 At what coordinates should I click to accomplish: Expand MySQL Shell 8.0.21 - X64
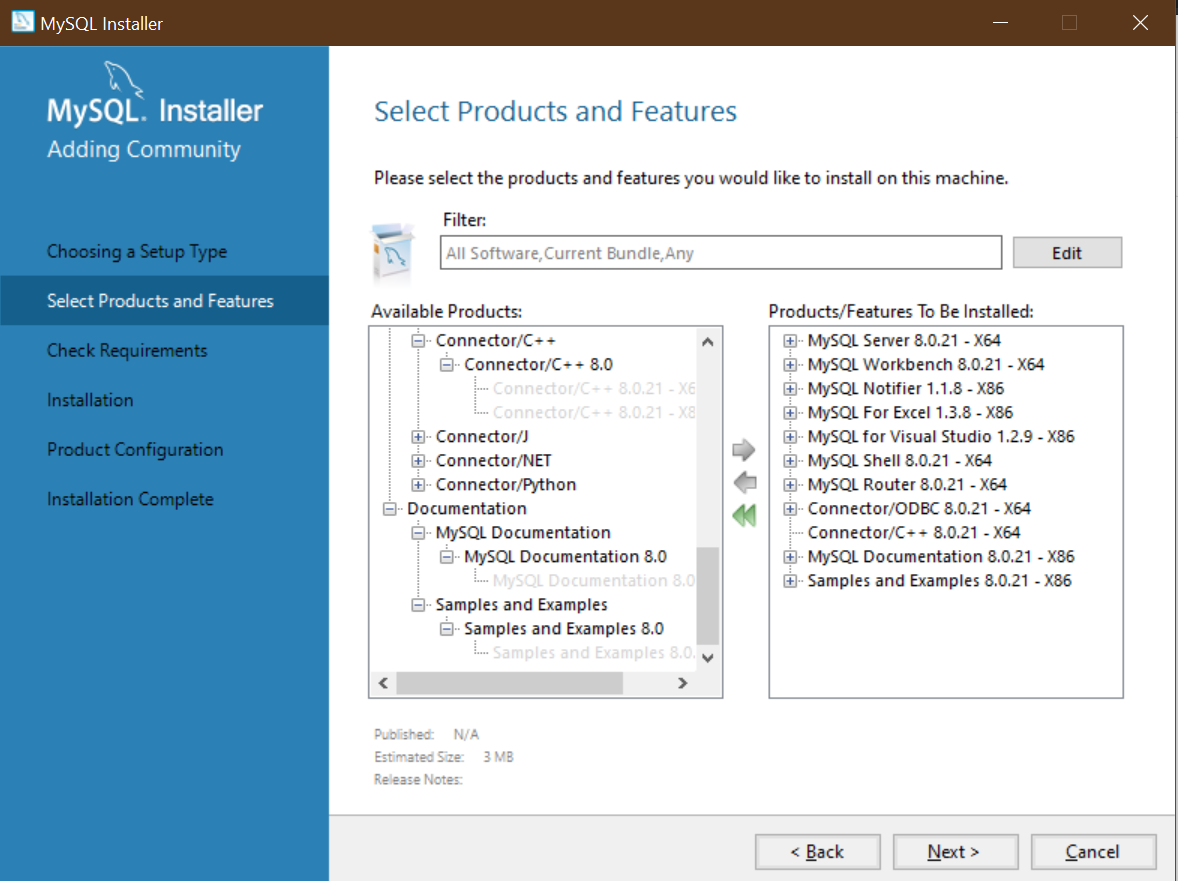pyautogui.click(x=790, y=461)
